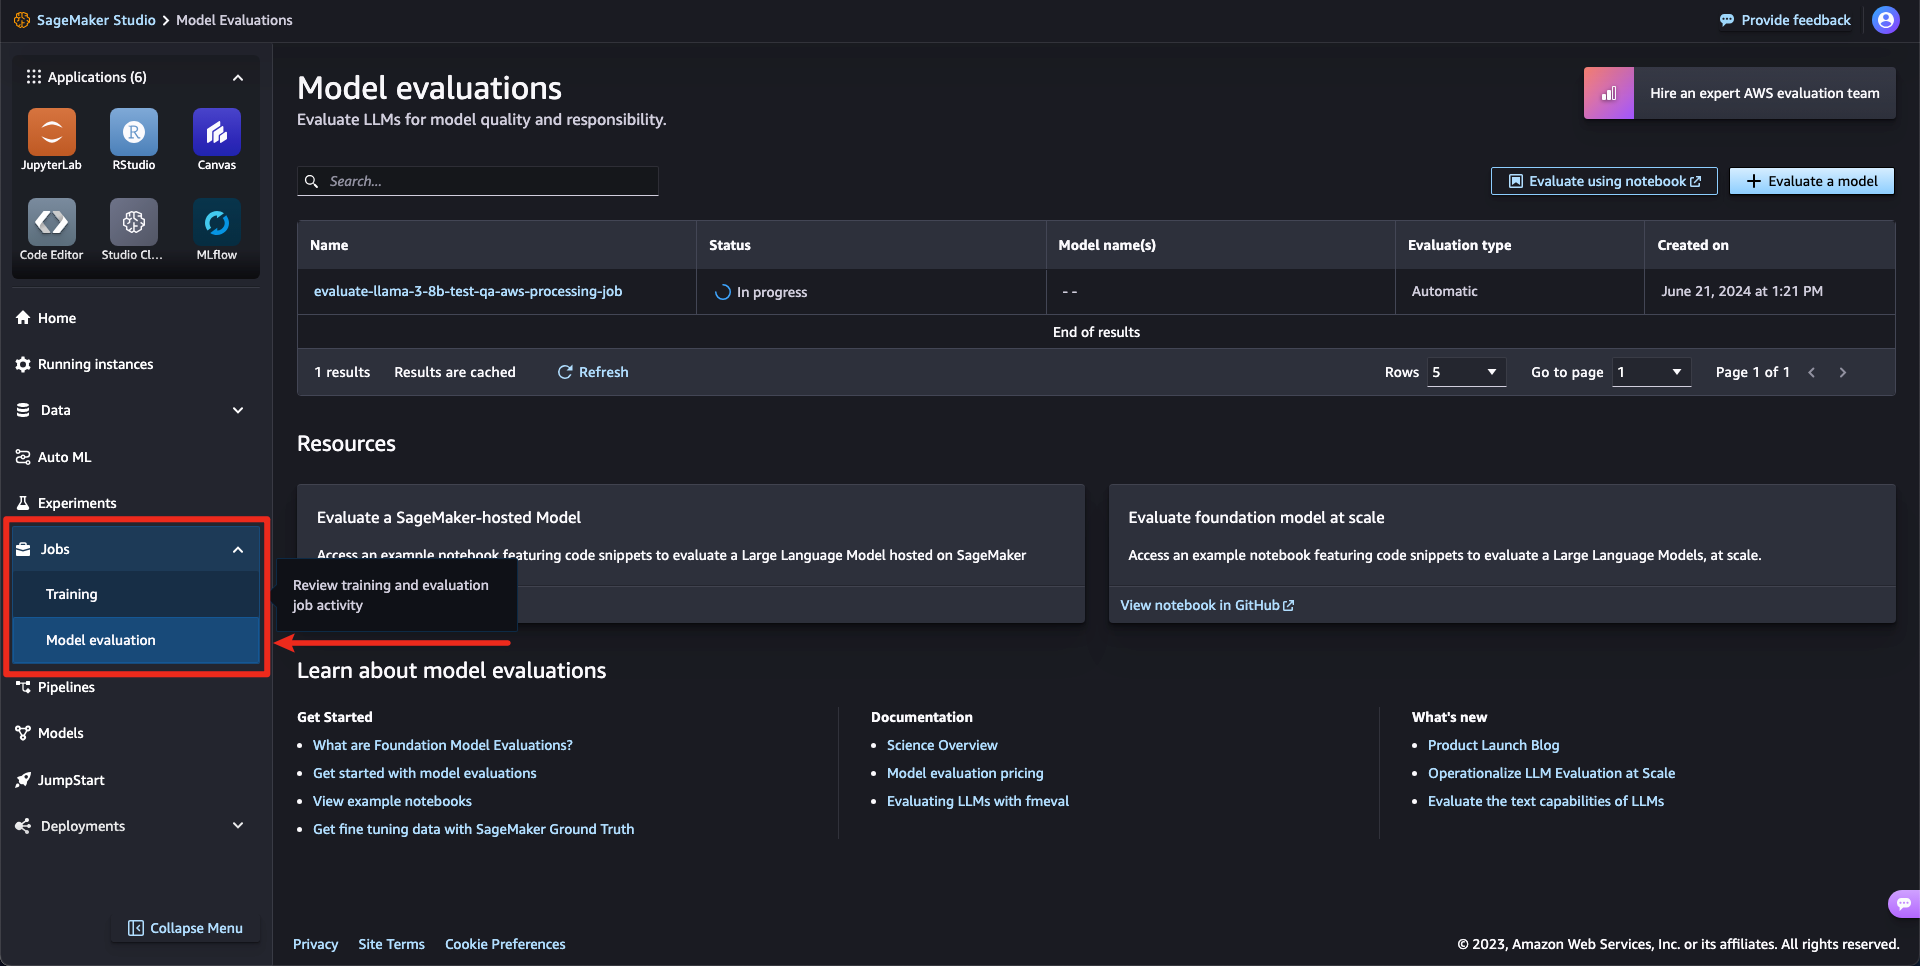Expand the Data menu section
Viewport: 1920px width, 966px height.
238,410
